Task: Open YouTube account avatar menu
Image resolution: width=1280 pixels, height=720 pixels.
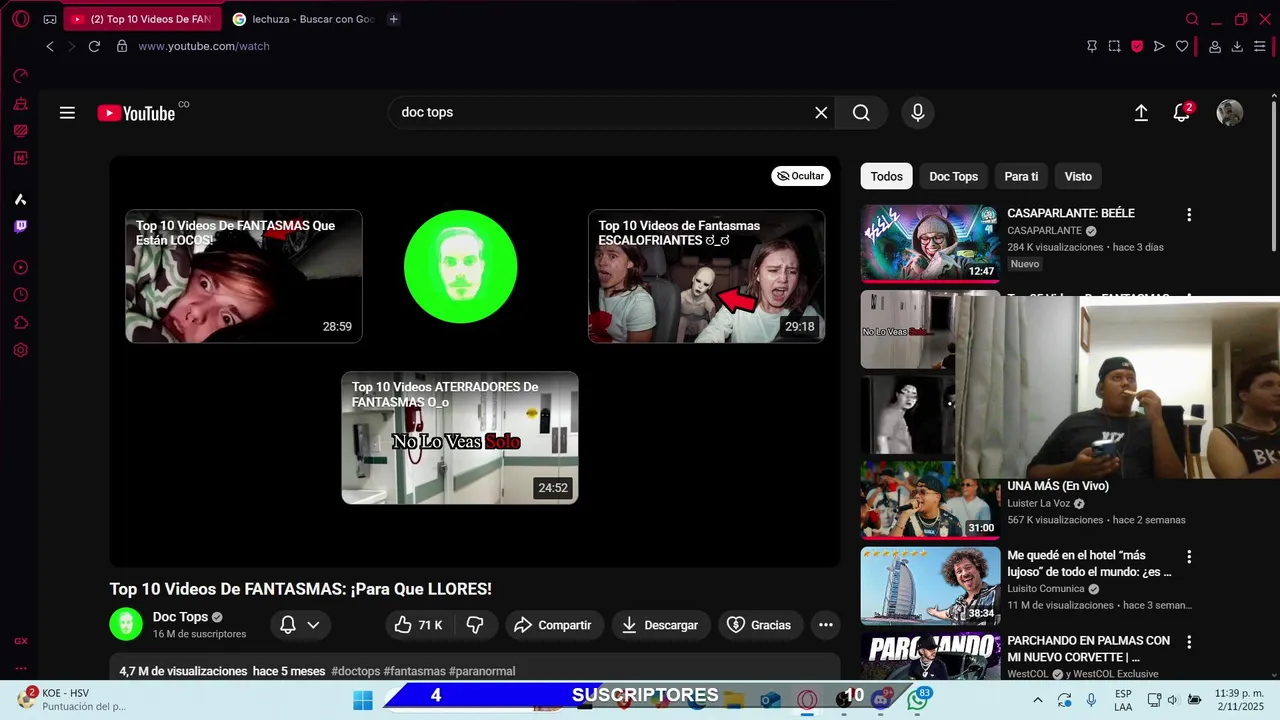Action: (1229, 113)
